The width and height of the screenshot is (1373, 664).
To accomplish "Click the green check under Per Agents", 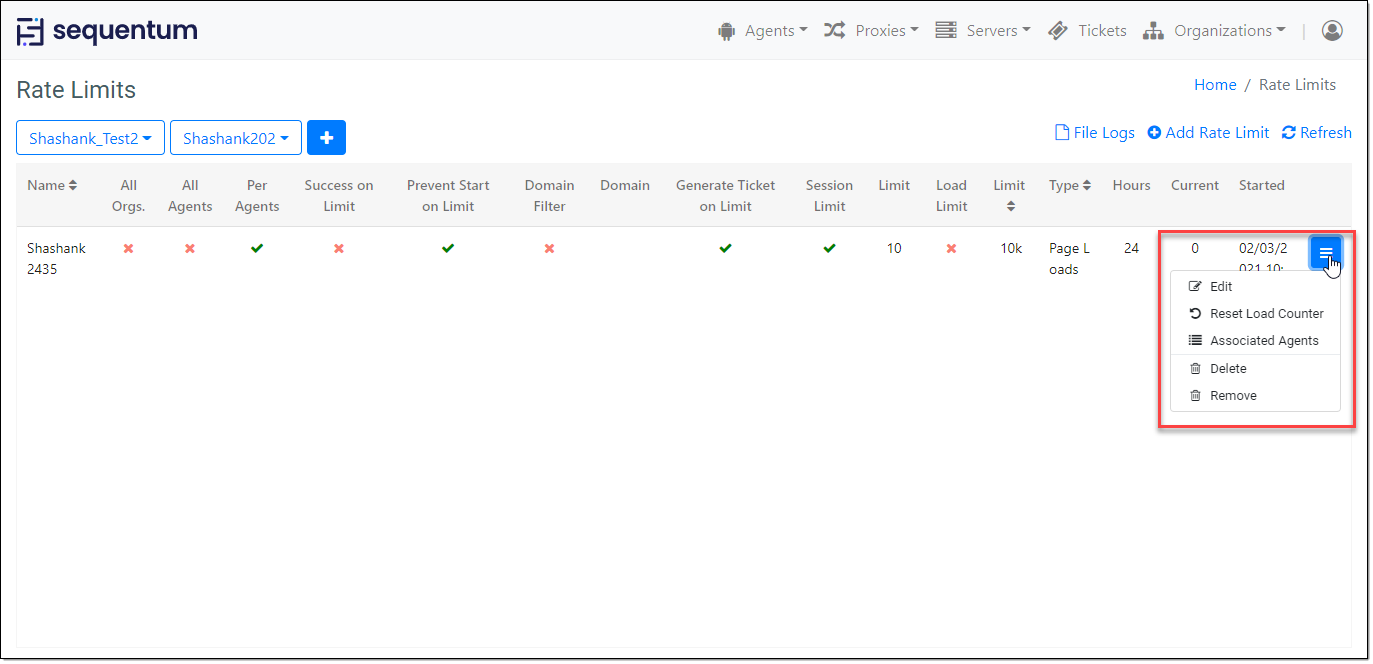I will pos(257,248).
